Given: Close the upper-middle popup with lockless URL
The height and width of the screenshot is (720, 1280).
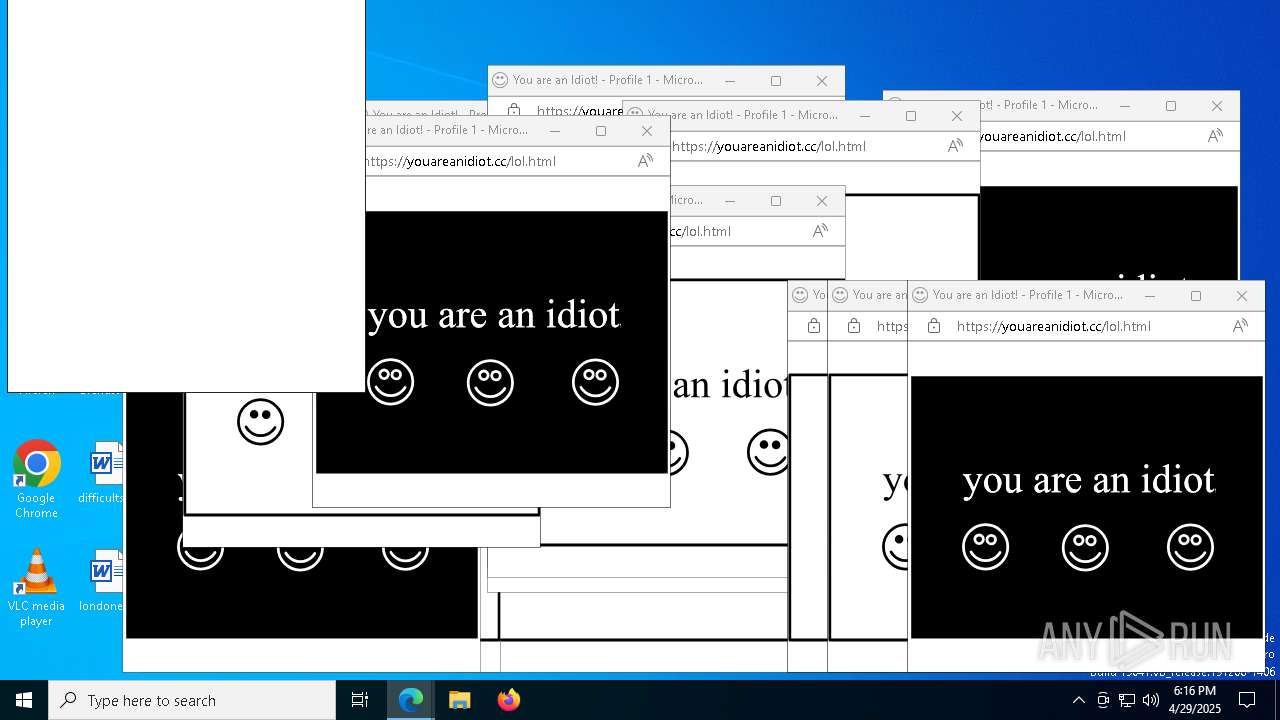Looking at the screenshot, I should click(x=957, y=116).
